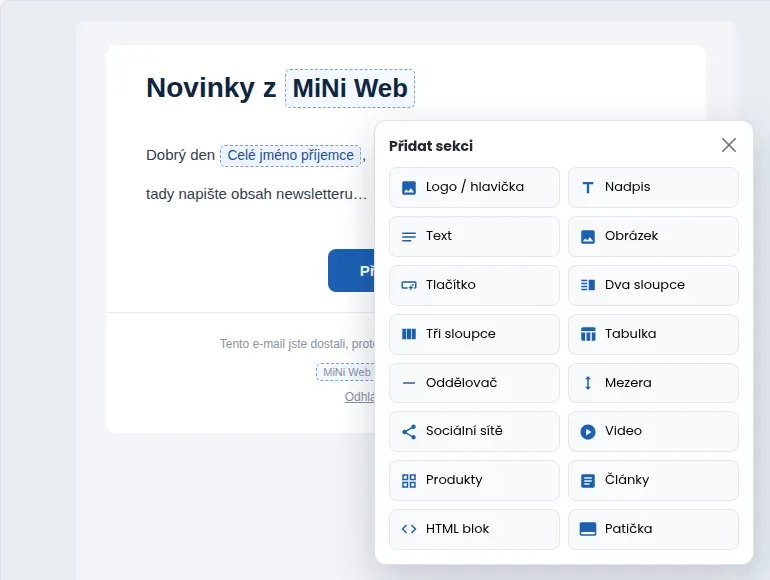This screenshot has width=770, height=580.
Task: Add an HTML blok section
Action: coord(474,529)
